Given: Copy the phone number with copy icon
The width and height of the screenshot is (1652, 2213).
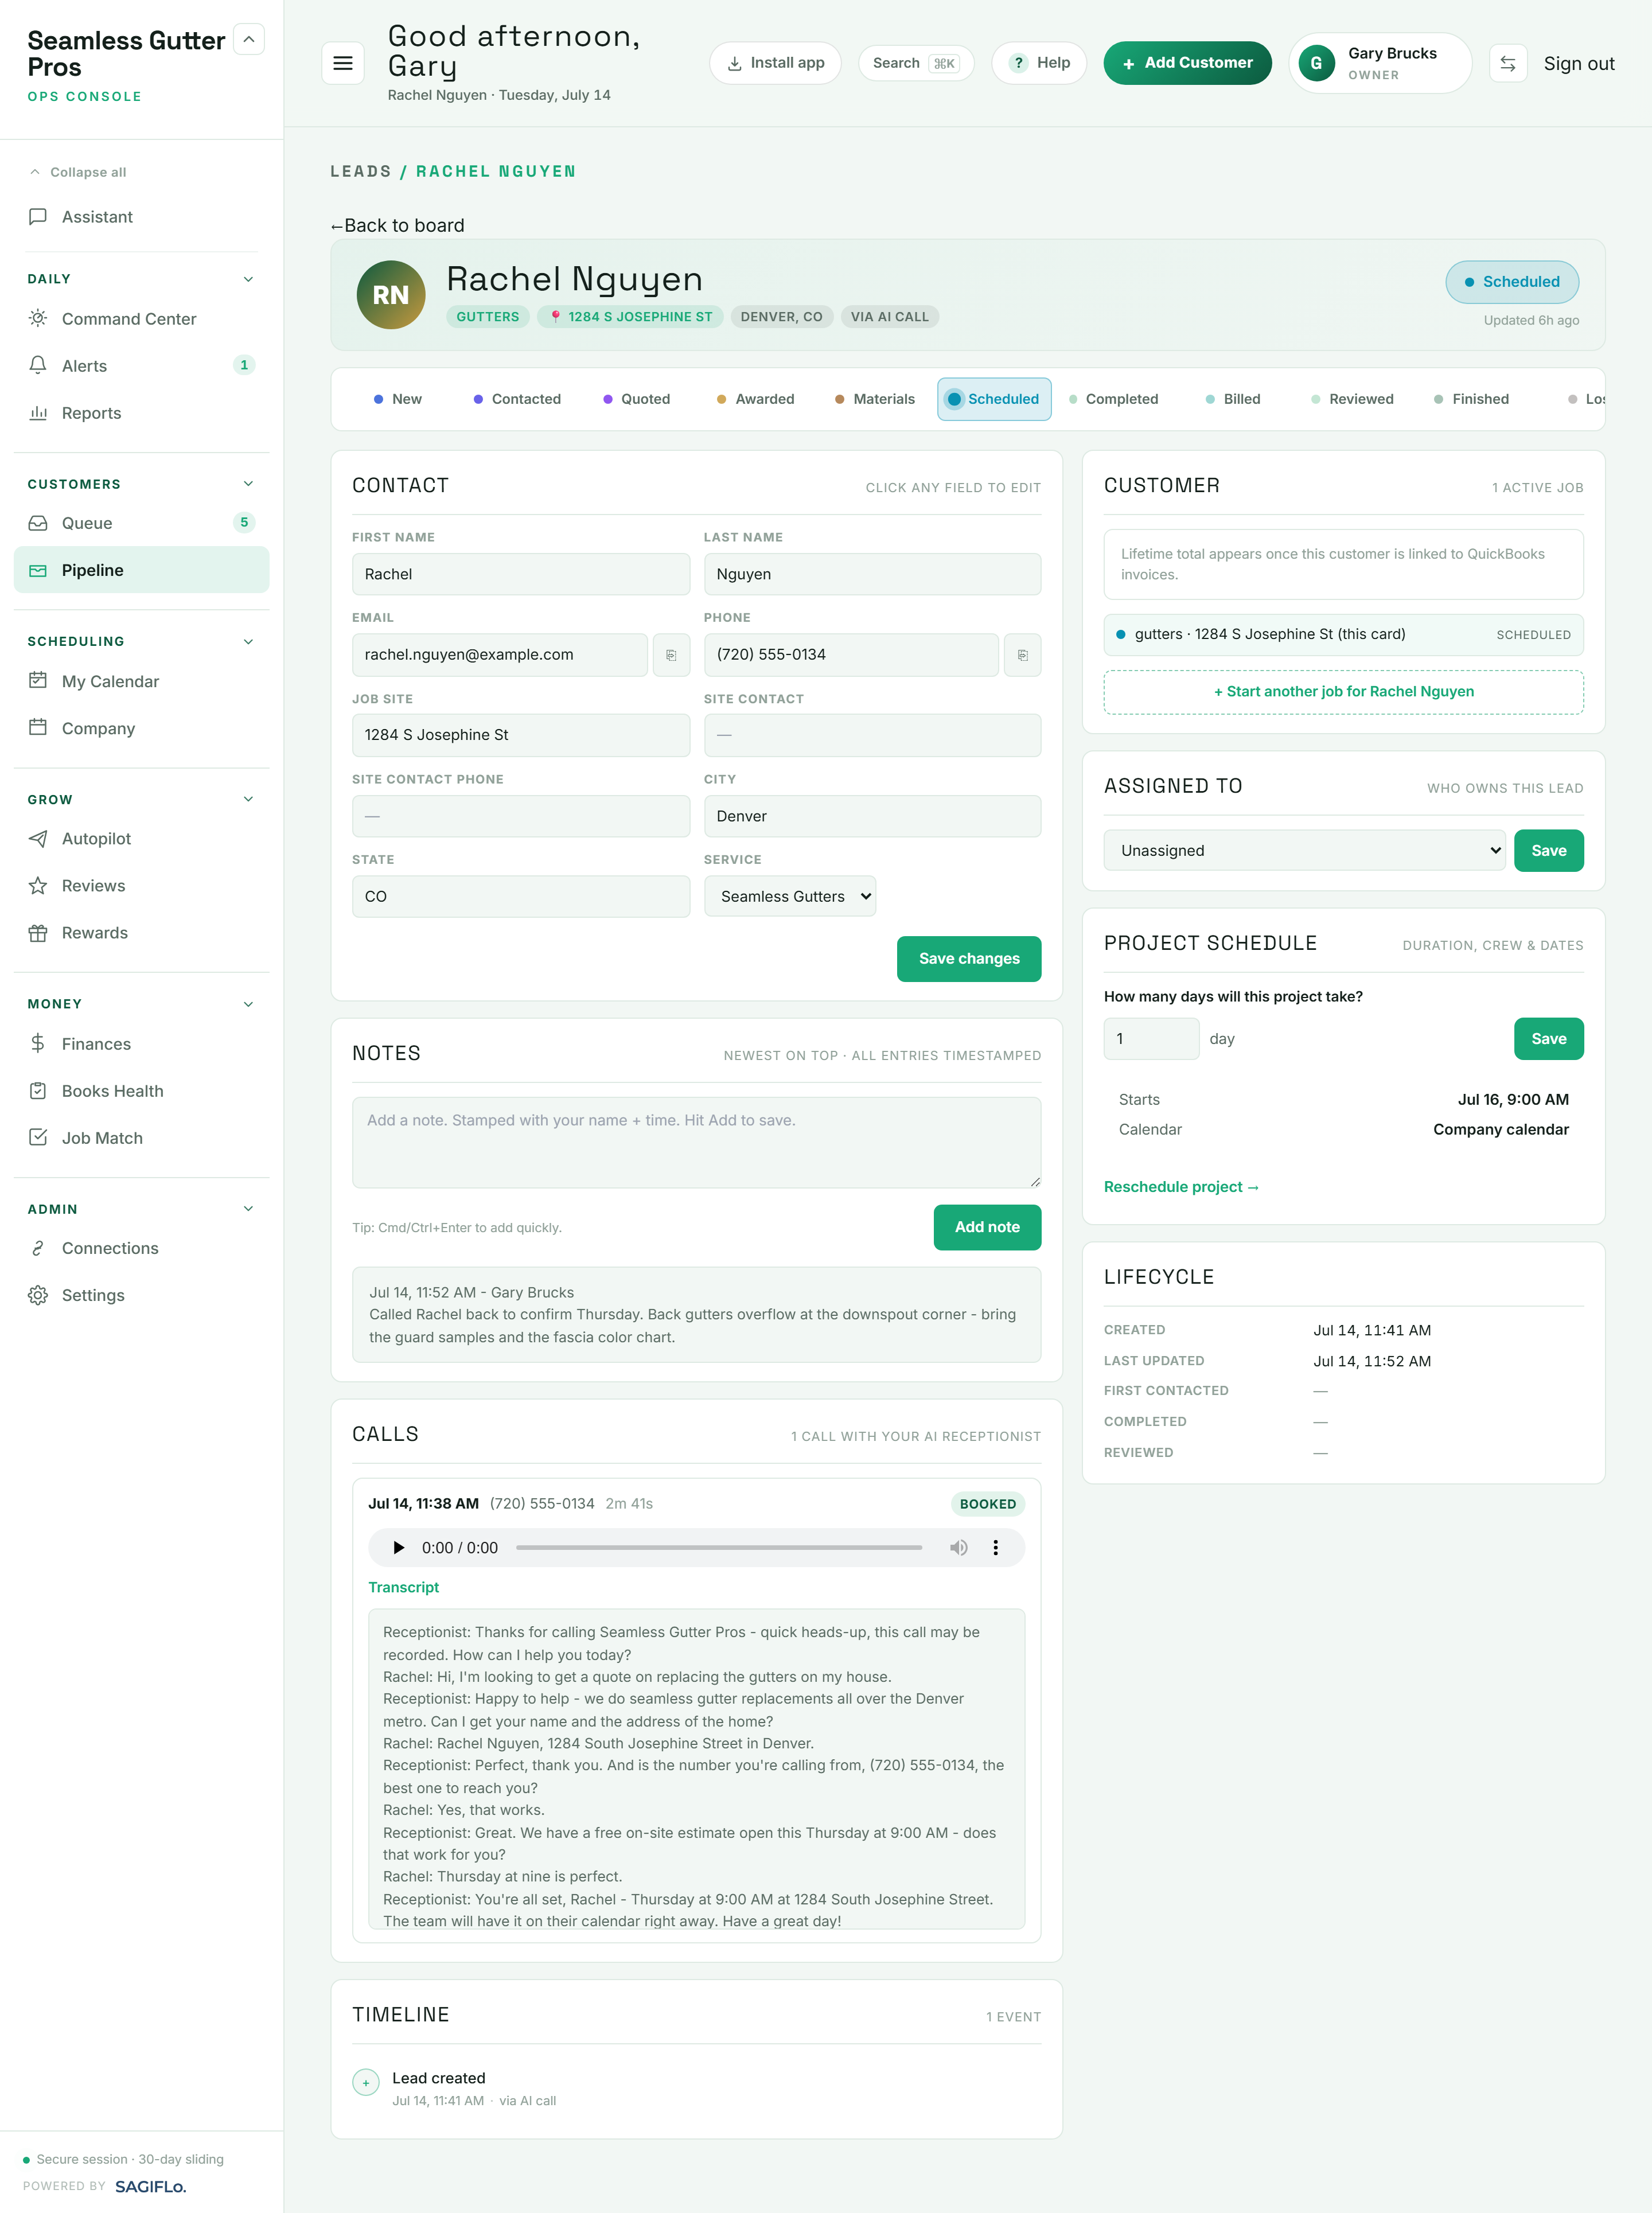Looking at the screenshot, I should pyautogui.click(x=1022, y=655).
